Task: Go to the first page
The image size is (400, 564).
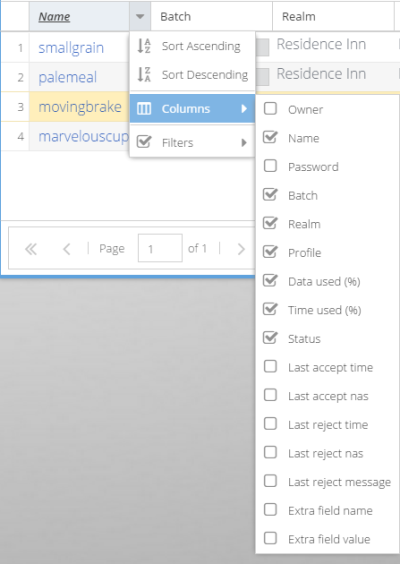Action: point(31,249)
